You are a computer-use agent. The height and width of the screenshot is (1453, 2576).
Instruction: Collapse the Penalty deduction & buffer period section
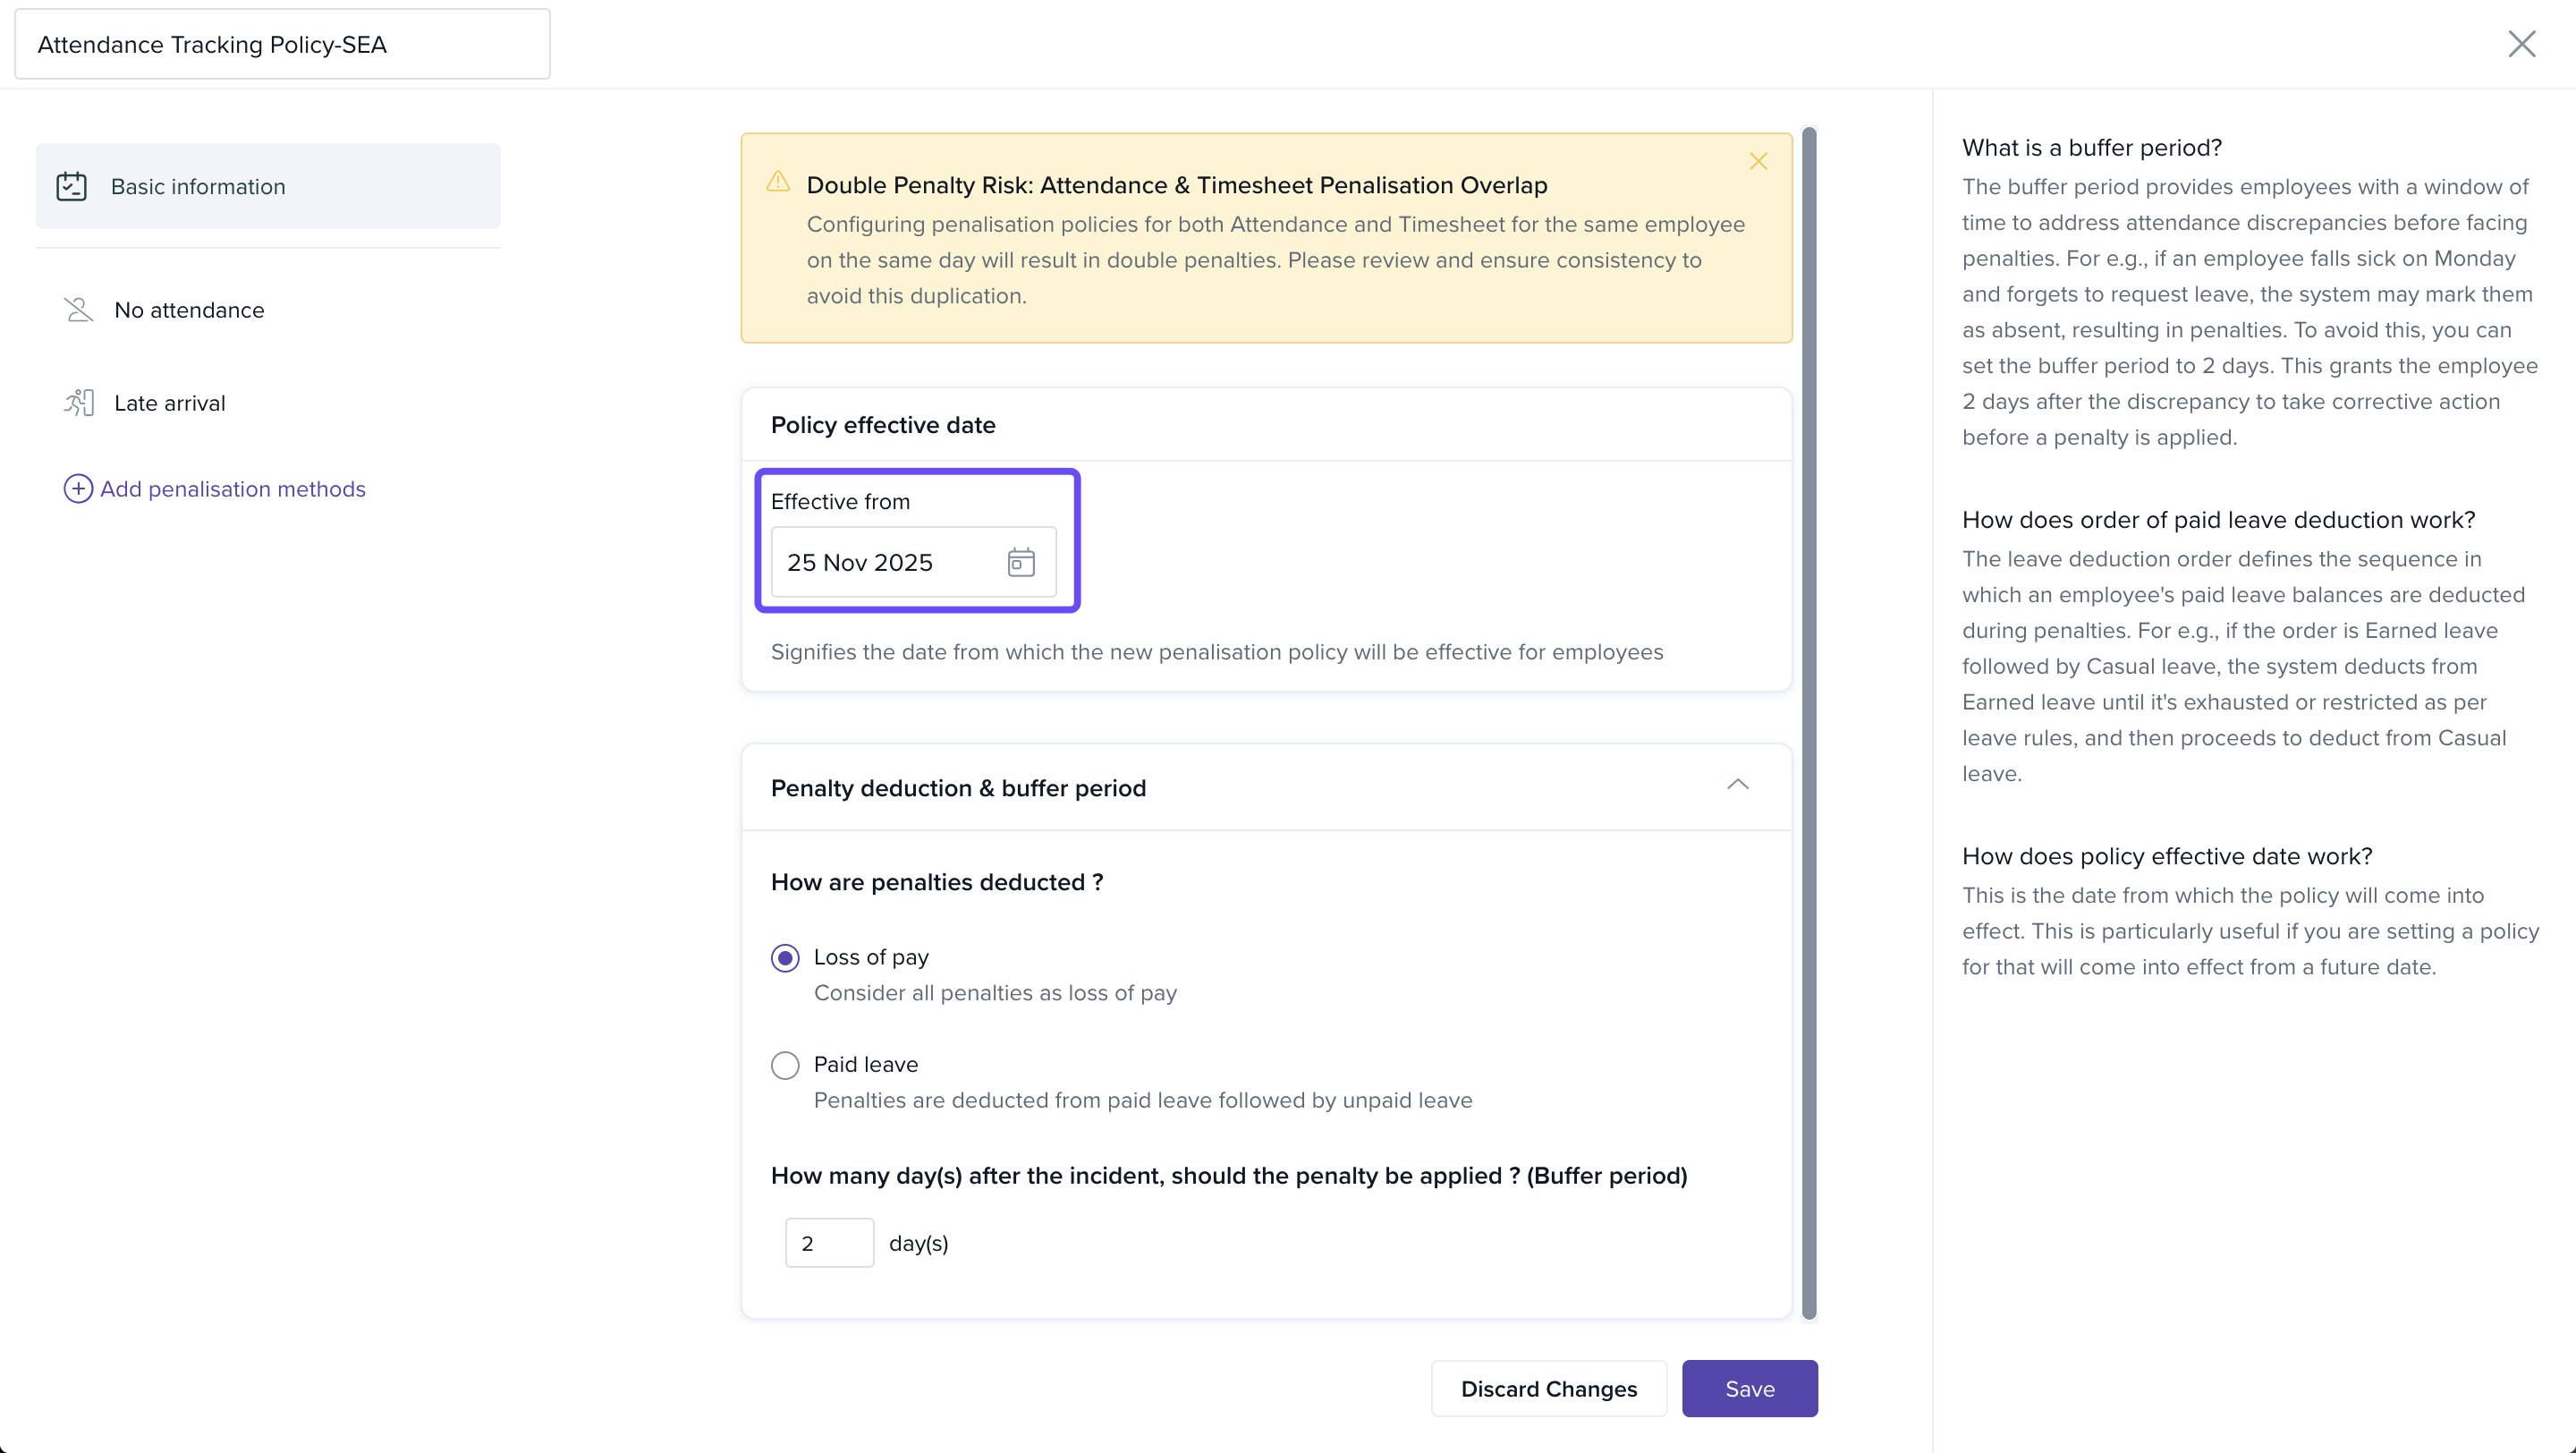1737,785
